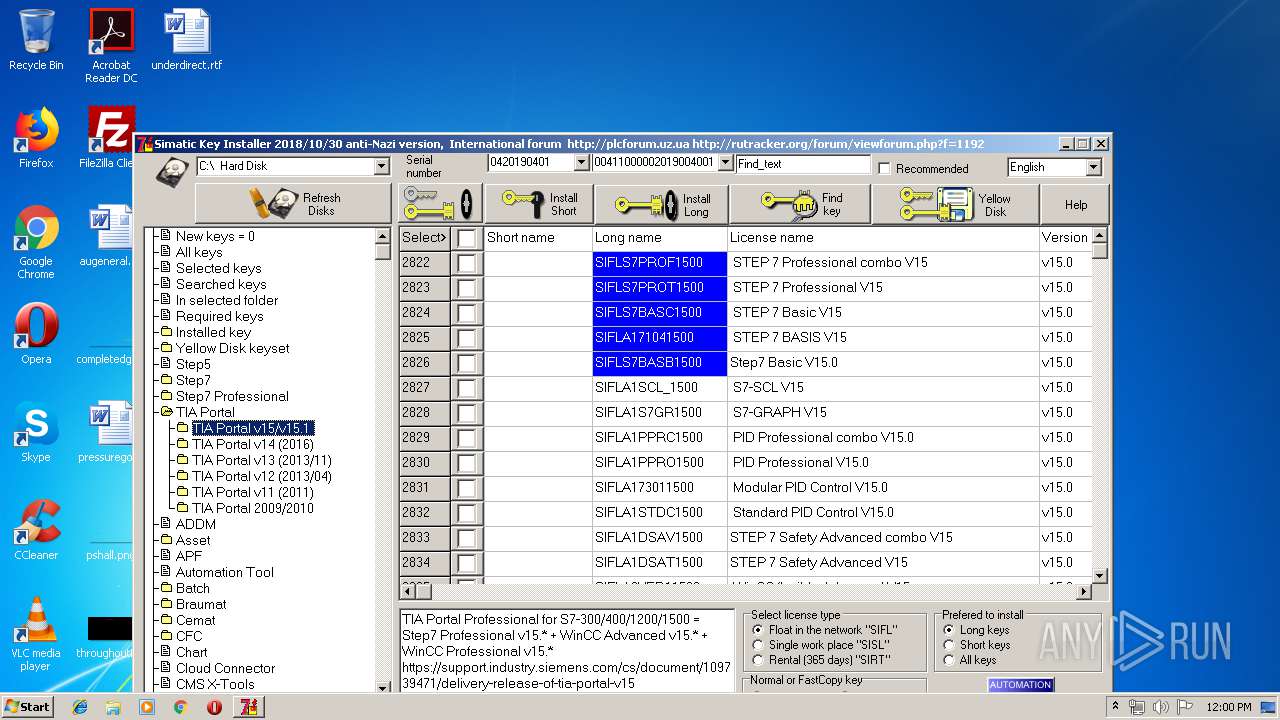This screenshot has width=1280, height=720.
Task: Click the Find key button
Action: (800, 204)
